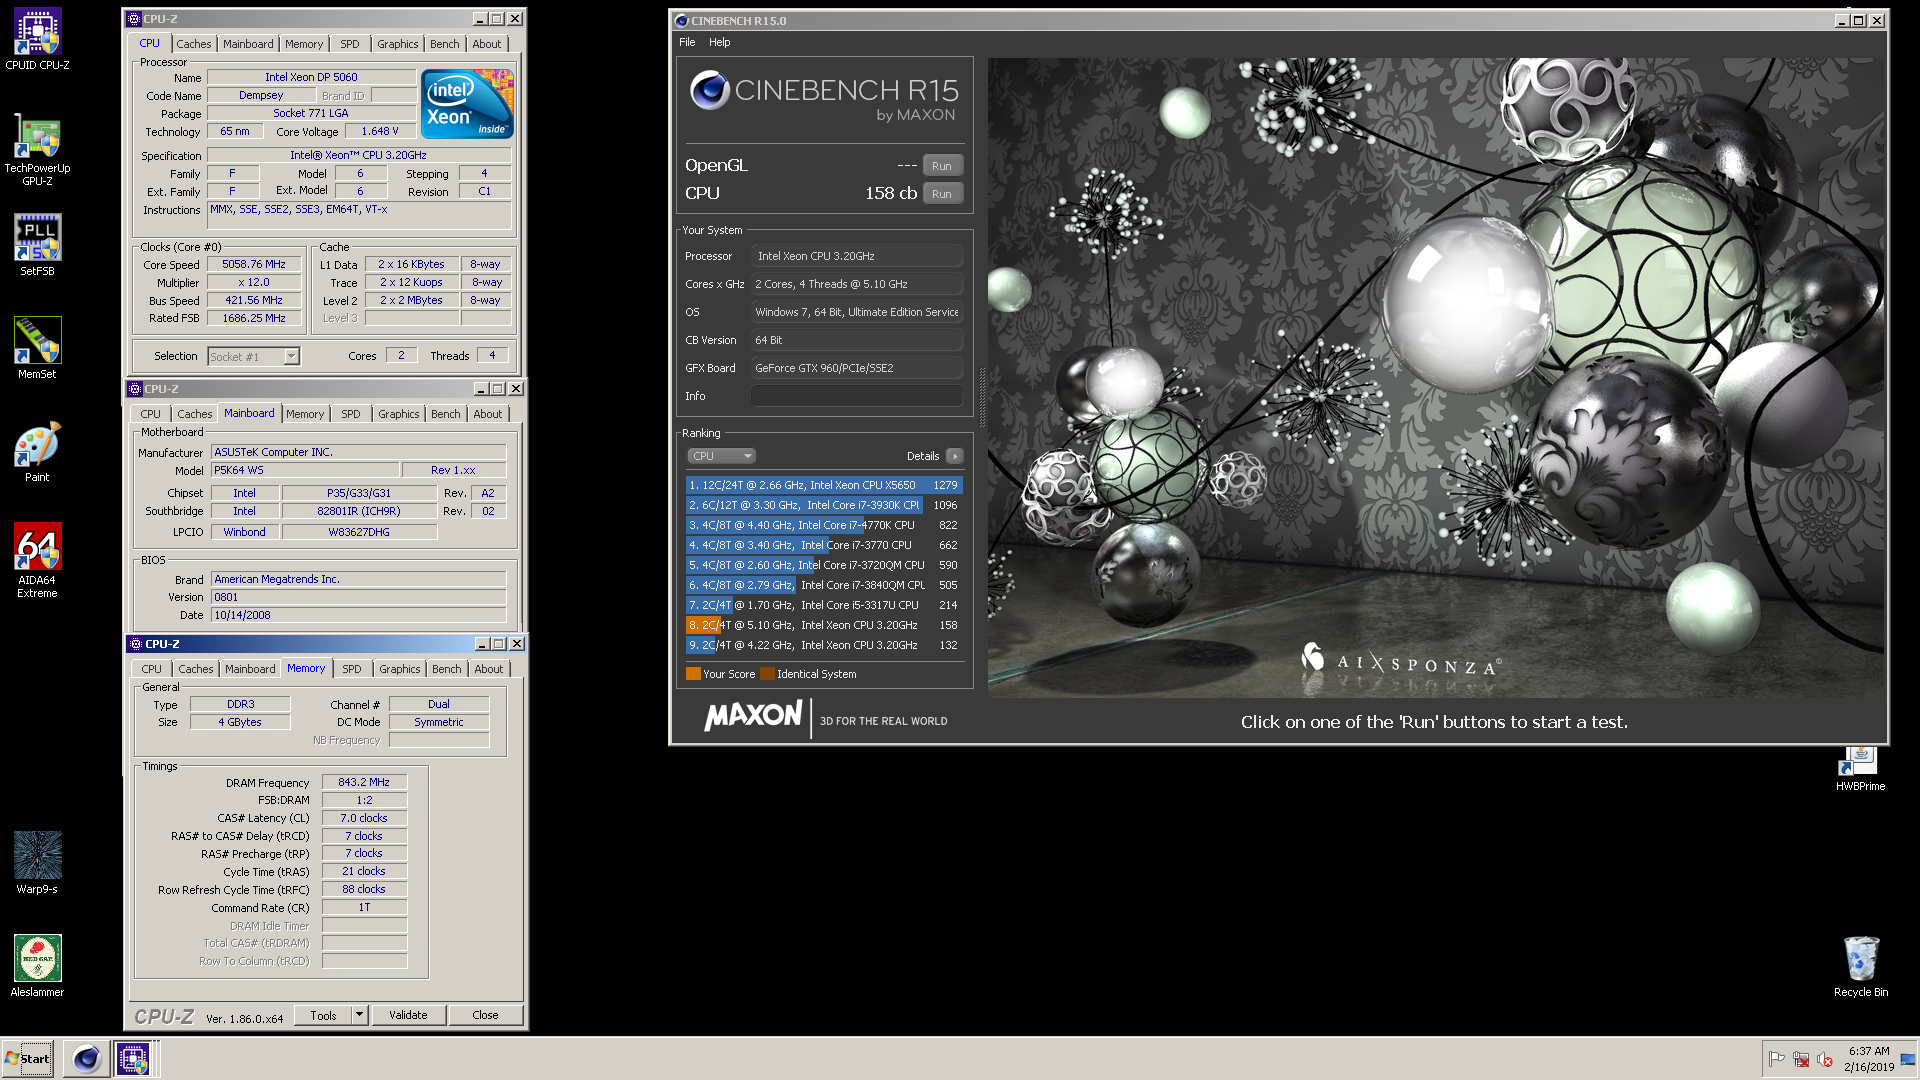Click the Cinebench rendered scene image
The image size is (1920, 1080).
[1437, 378]
